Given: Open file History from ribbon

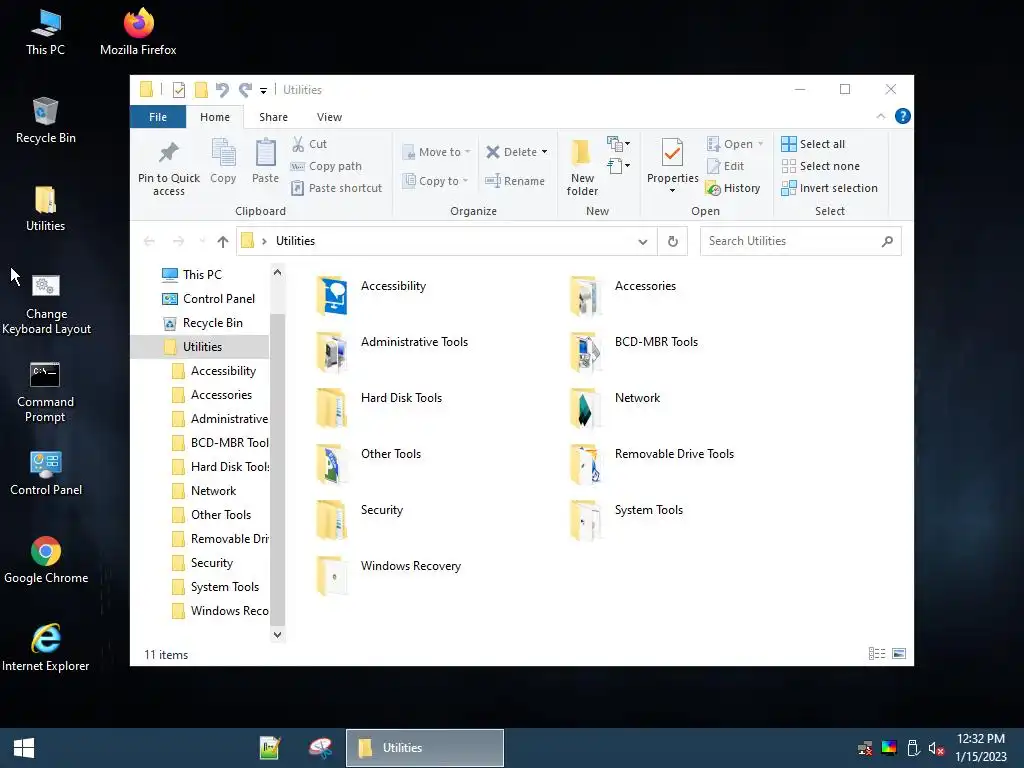Looking at the screenshot, I should tap(733, 188).
